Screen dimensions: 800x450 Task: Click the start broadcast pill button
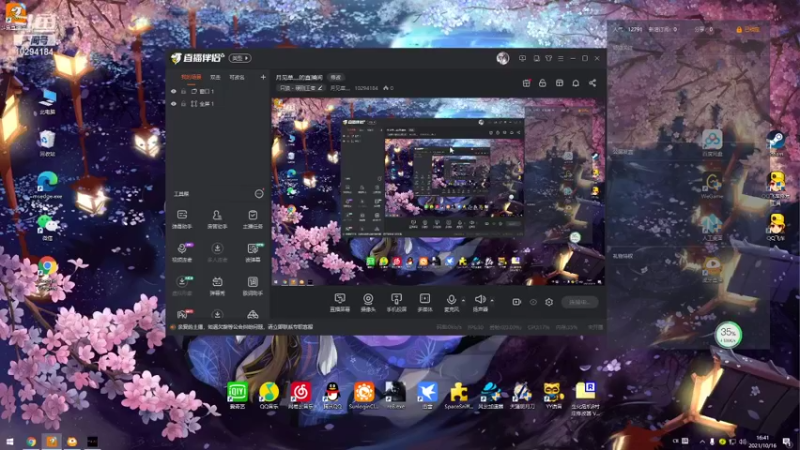click(580, 302)
